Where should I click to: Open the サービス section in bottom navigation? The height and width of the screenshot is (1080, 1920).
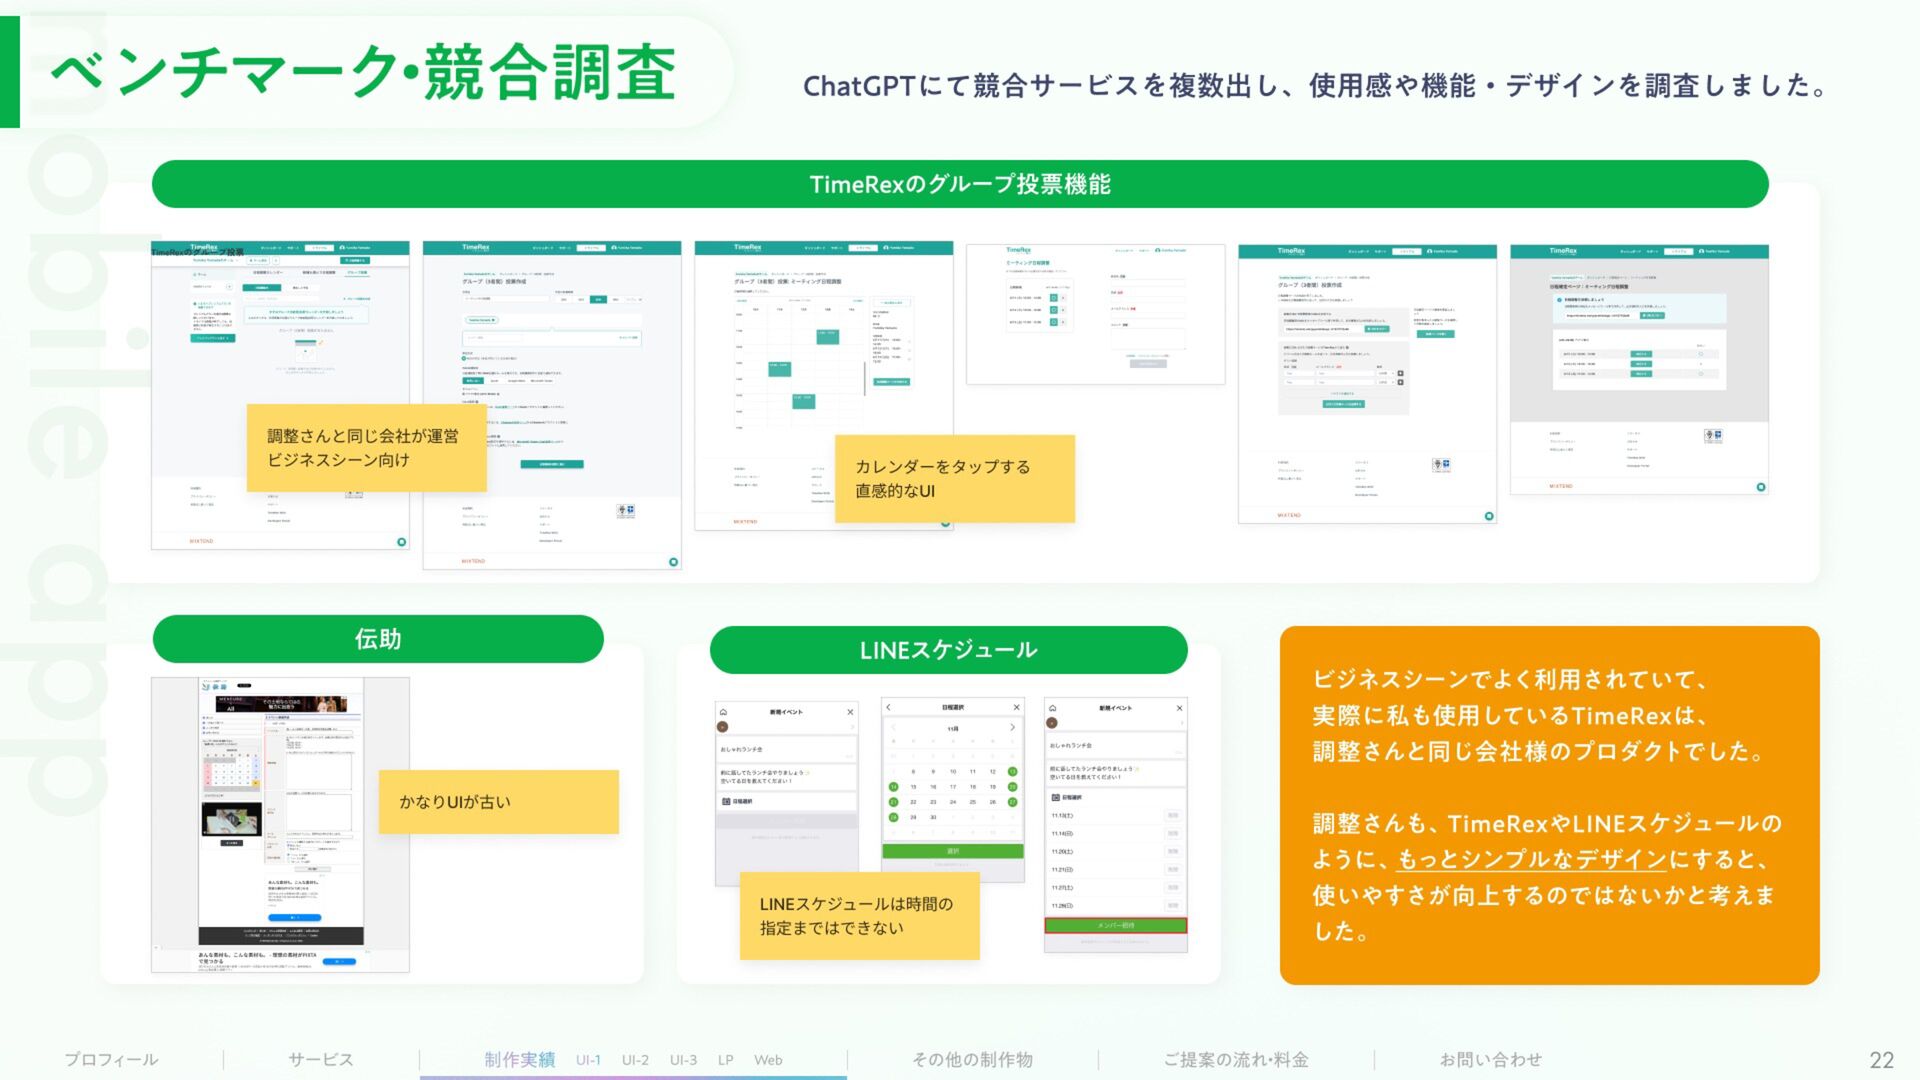coord(321,1060)
